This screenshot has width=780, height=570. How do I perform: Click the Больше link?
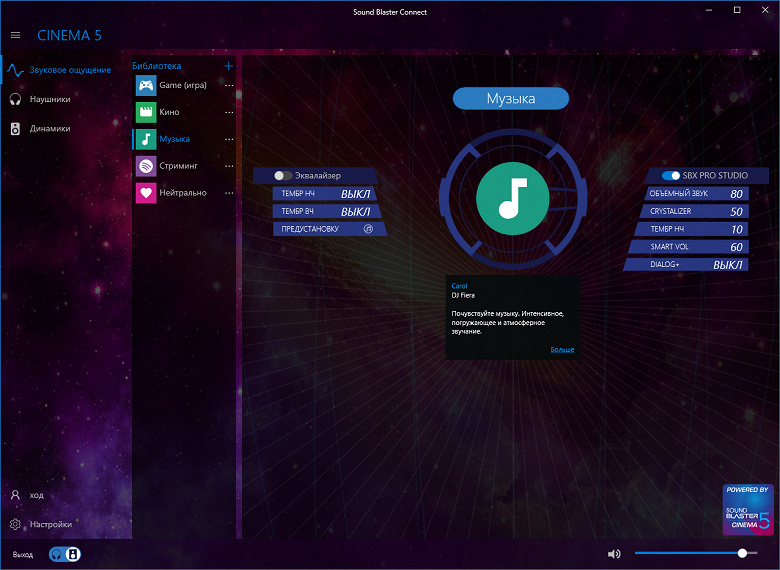[562, 350]
